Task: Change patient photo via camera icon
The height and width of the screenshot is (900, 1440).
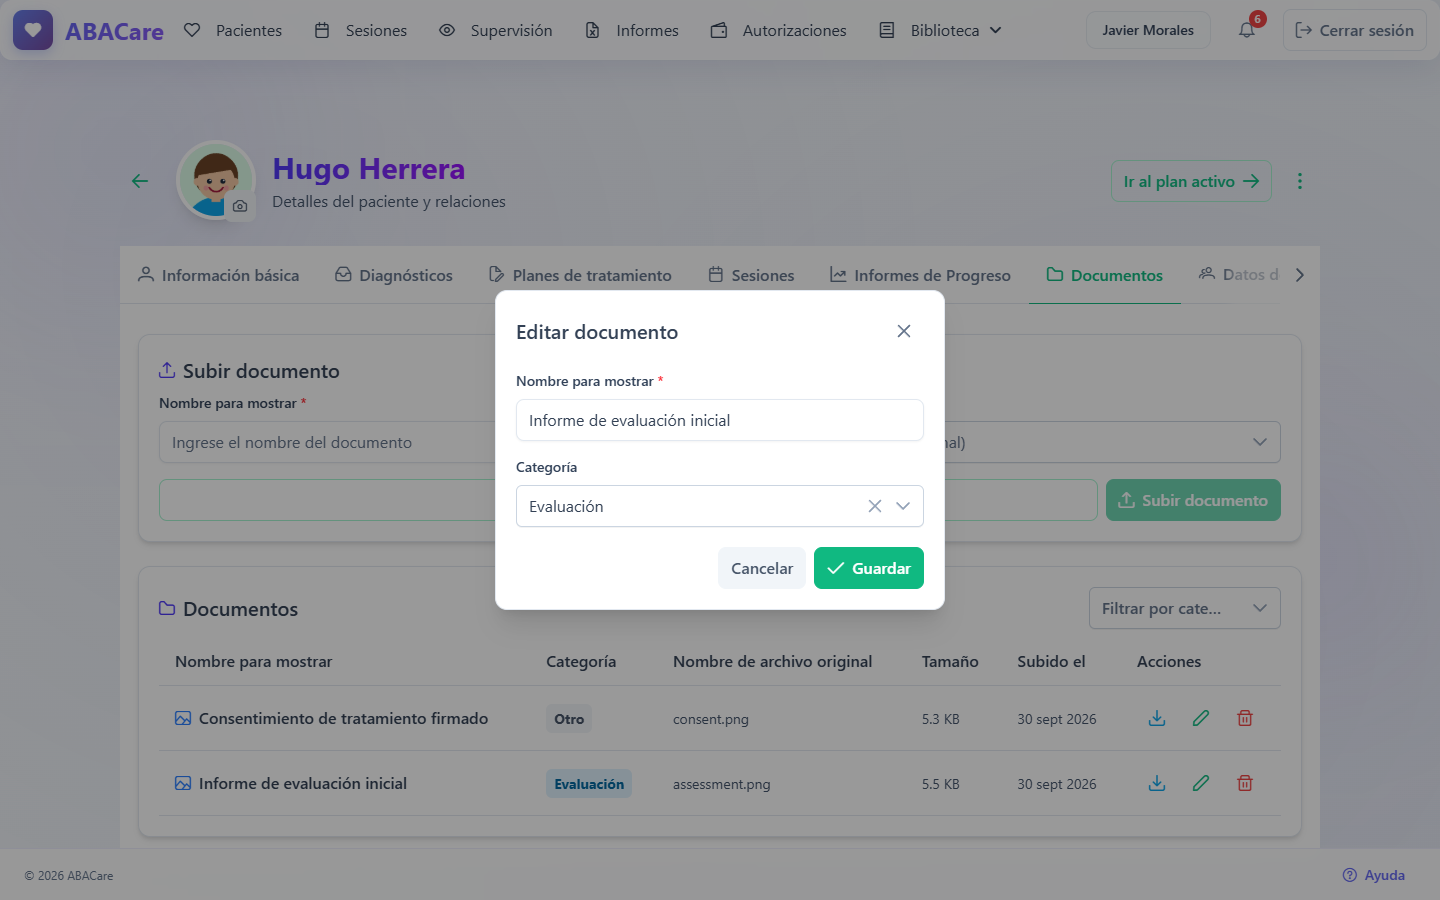Action: pos(240,206)
